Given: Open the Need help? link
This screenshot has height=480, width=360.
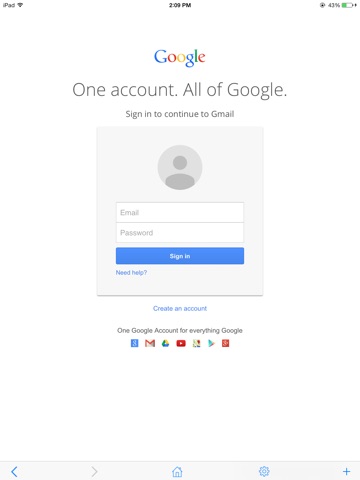Looking at the screenshot, I should (131, 273).
